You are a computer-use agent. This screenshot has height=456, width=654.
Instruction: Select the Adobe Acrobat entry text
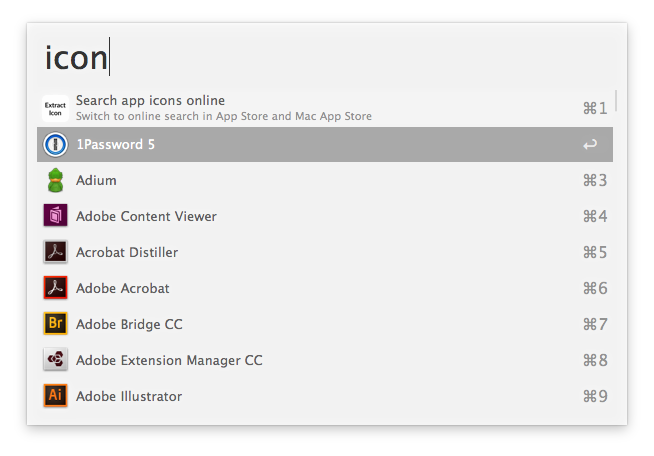(123, 288)
